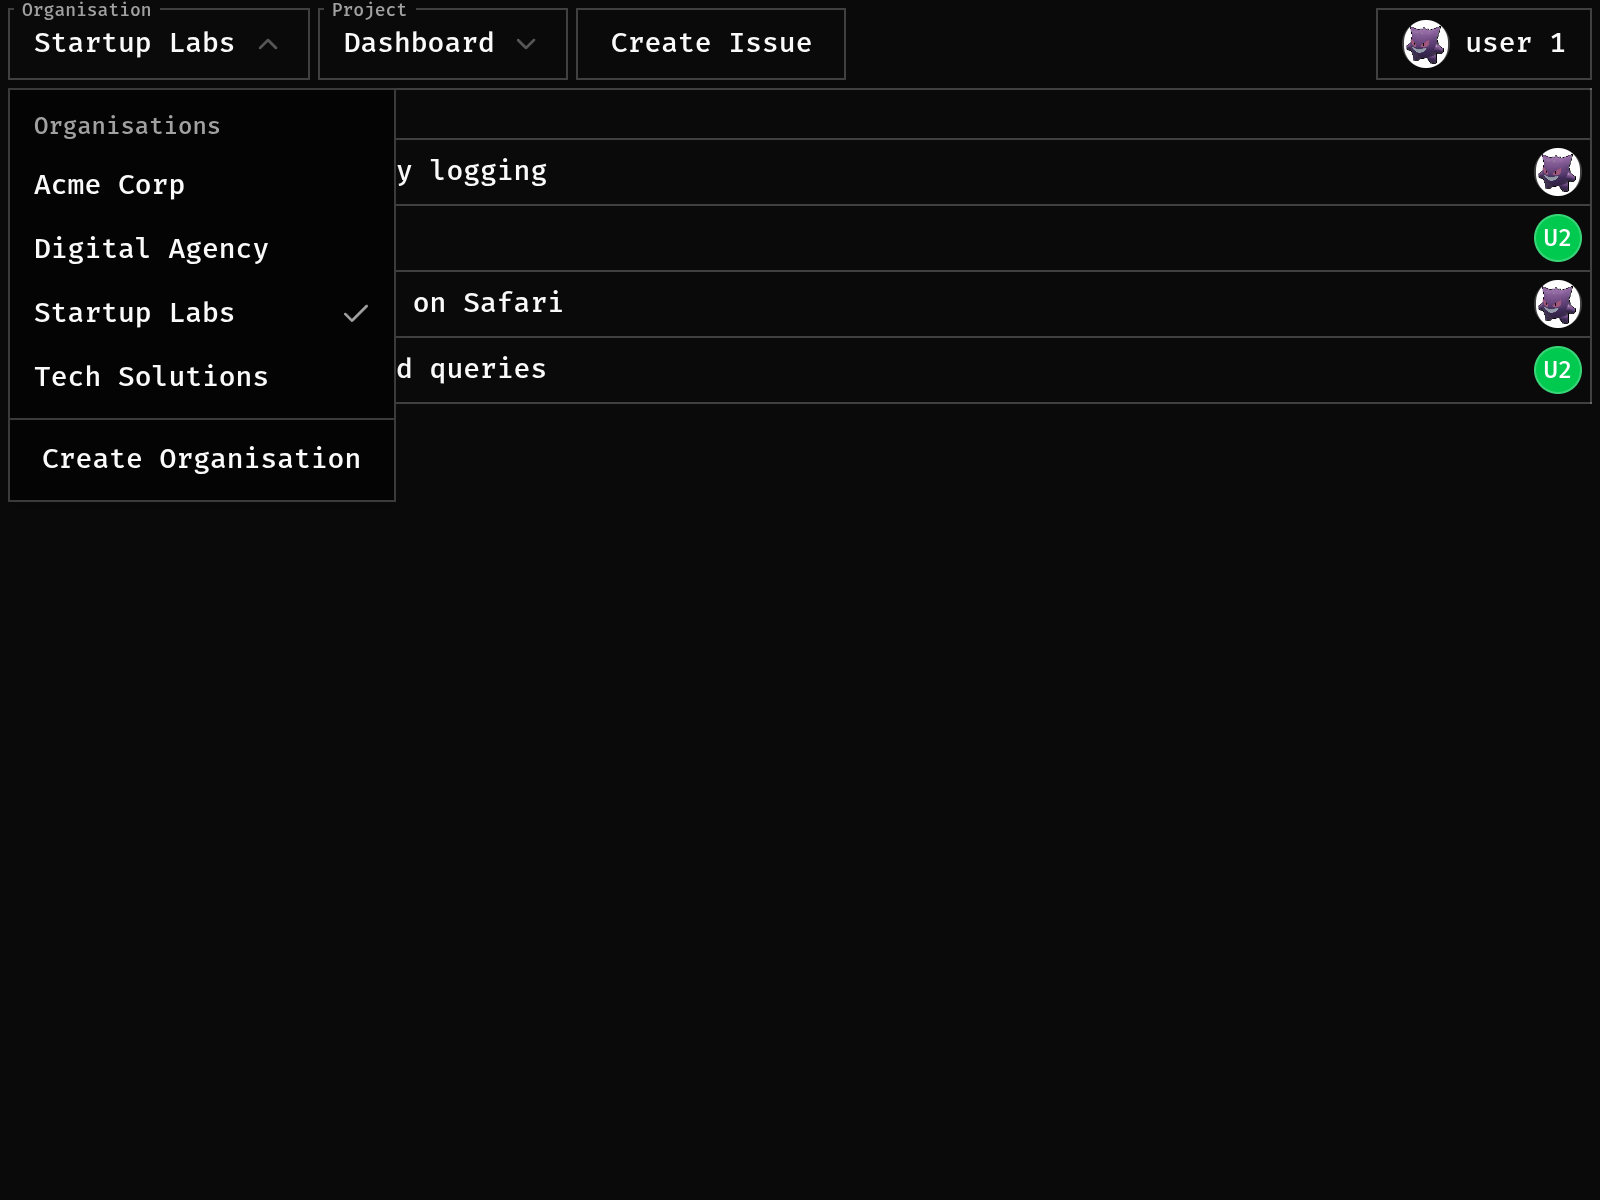Screen dimensions: 1600x1200
Task: Open the Dashboard project selector
Action: click(x=420, y=44)
